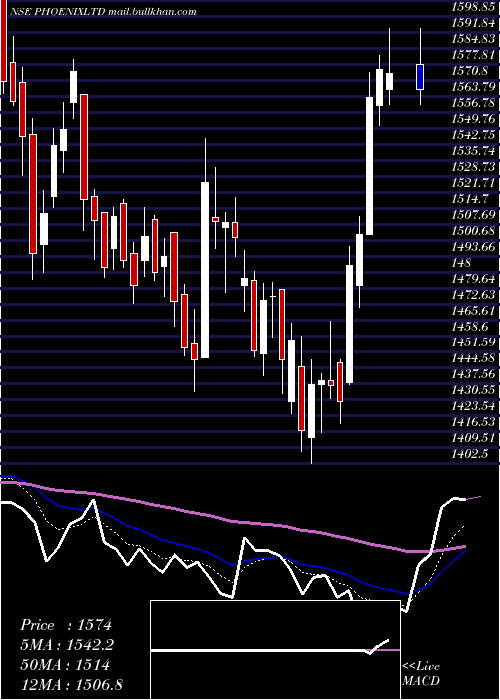Click the 1409.51 price axis label
The height and width of the screenshot is (700, 500).
pyautogui.click(x=474, y=439)
